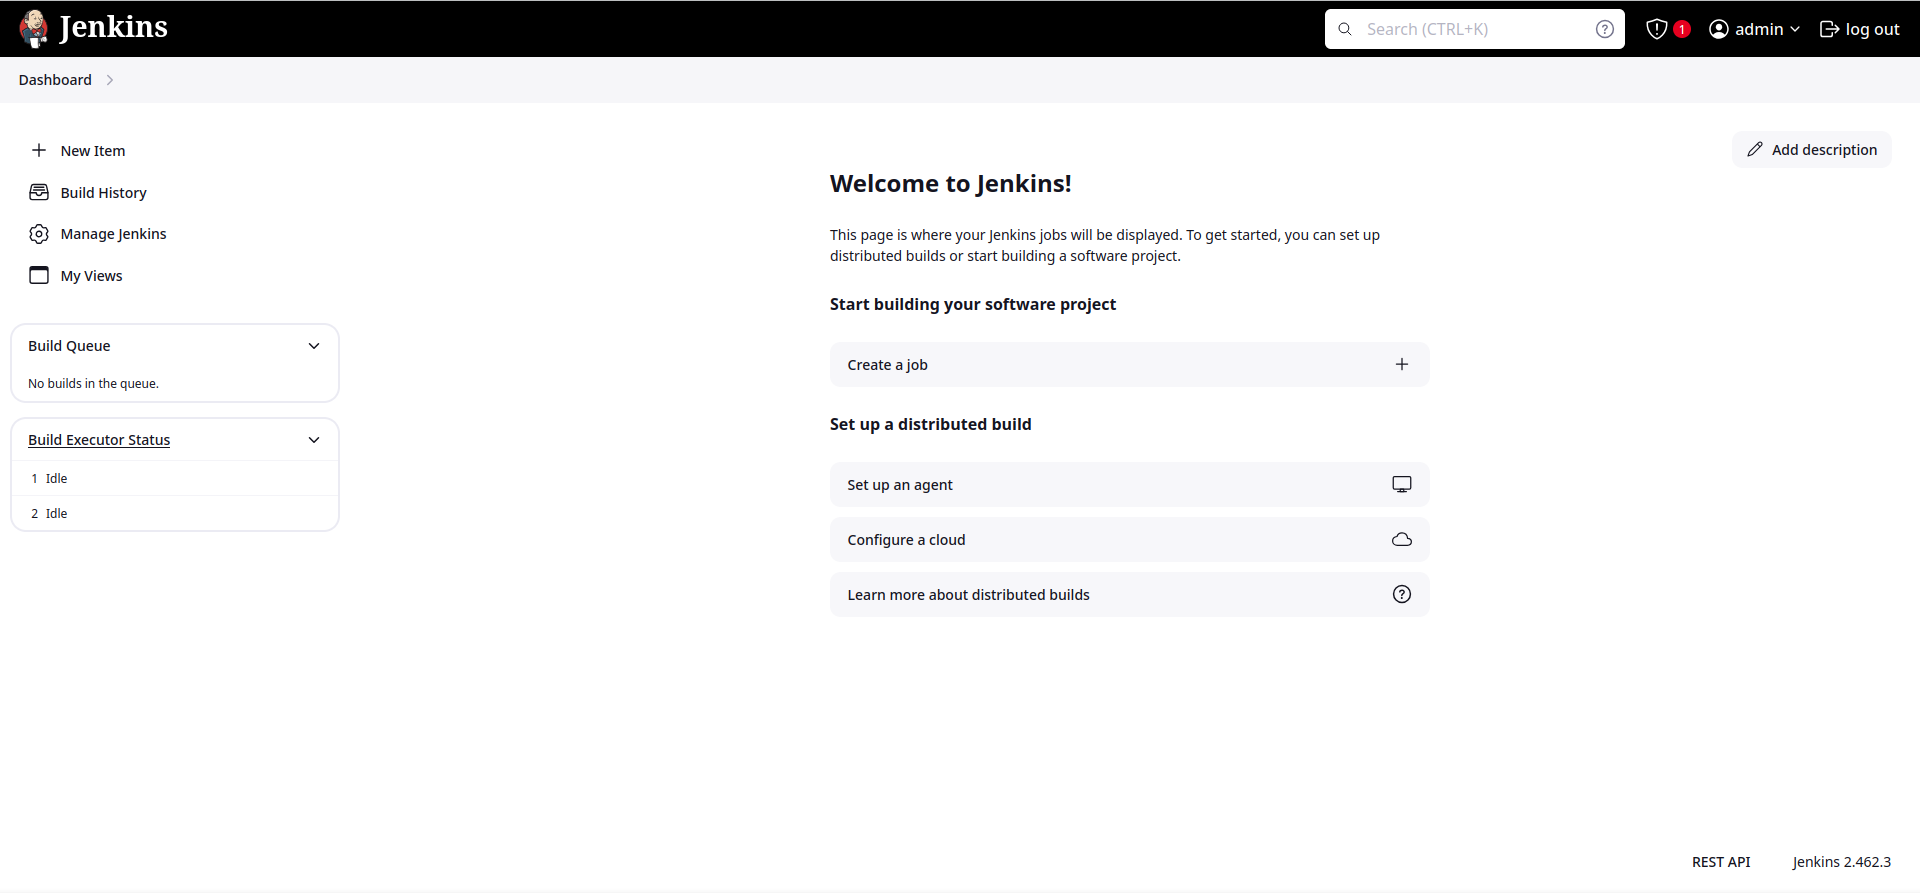The width and height of the screenshot is (1920, 893).
Task: Go to Build History in the sidebar
Action: pyautogui.click(x=103, y=193)
